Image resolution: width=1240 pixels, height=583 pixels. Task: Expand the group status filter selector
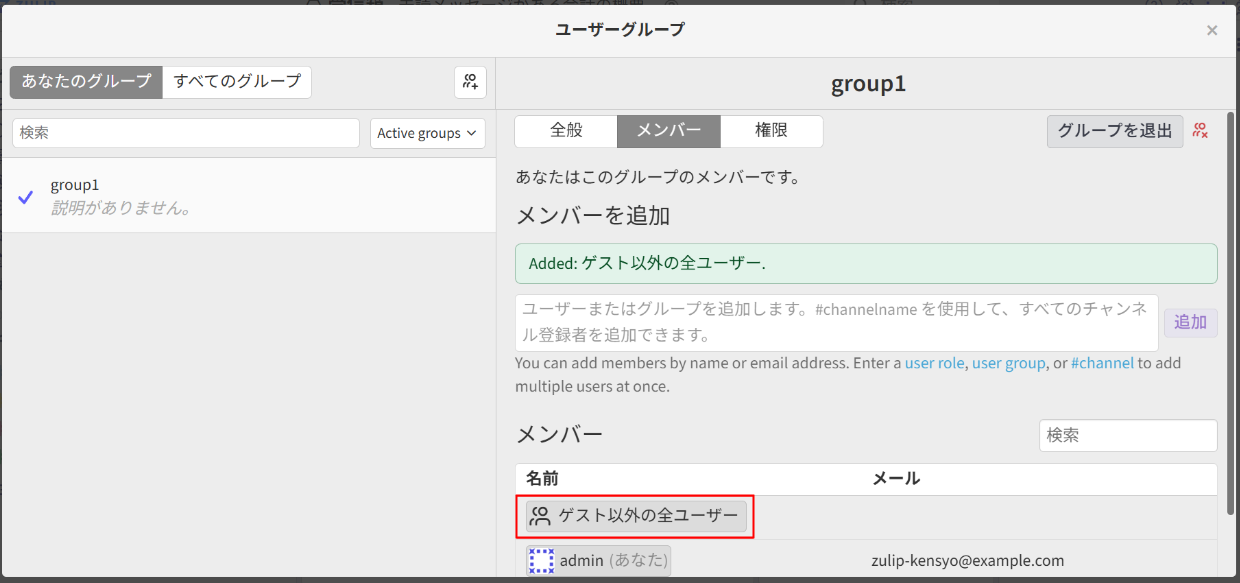427,133
